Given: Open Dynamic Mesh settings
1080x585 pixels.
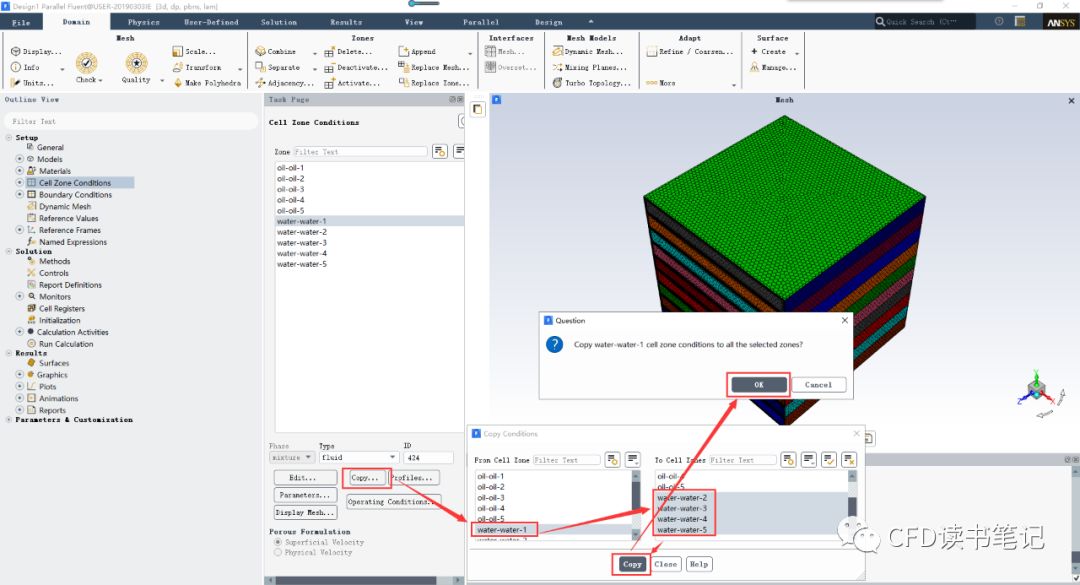Looking at the screenshot, I should pos(588,52).
